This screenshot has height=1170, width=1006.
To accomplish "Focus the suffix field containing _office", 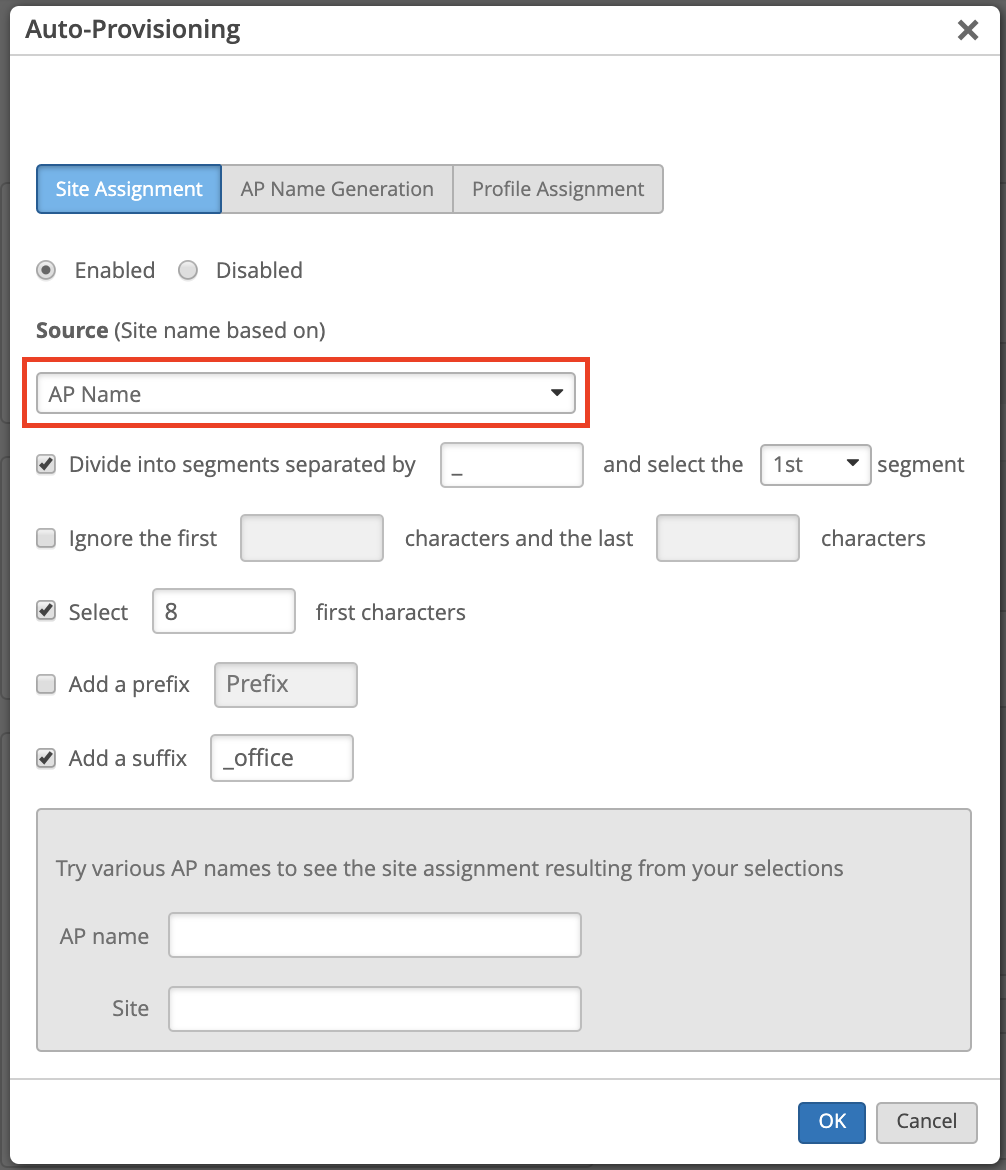I will [x=282, y=758].
